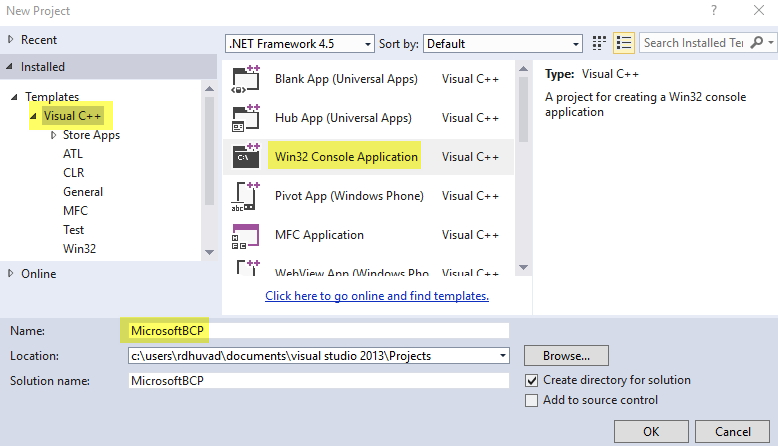Open the Sort by Default dropdown

coord(503,44)
